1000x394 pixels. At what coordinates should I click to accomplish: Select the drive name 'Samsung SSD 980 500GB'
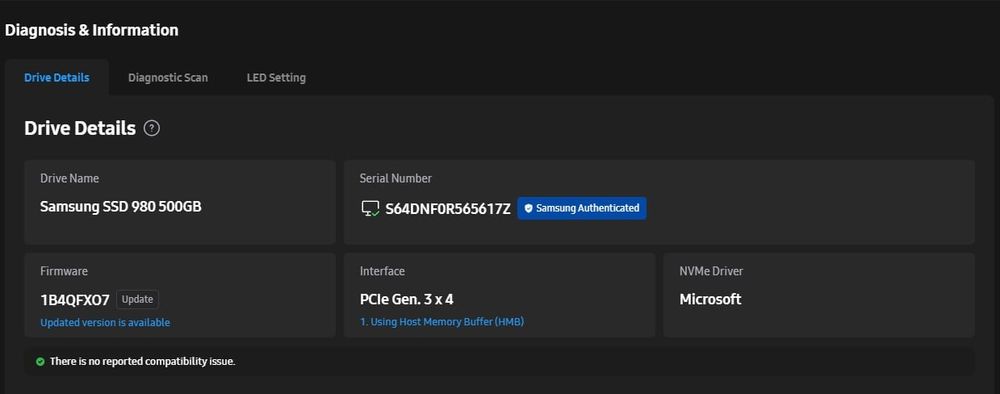tap(121, 207)
